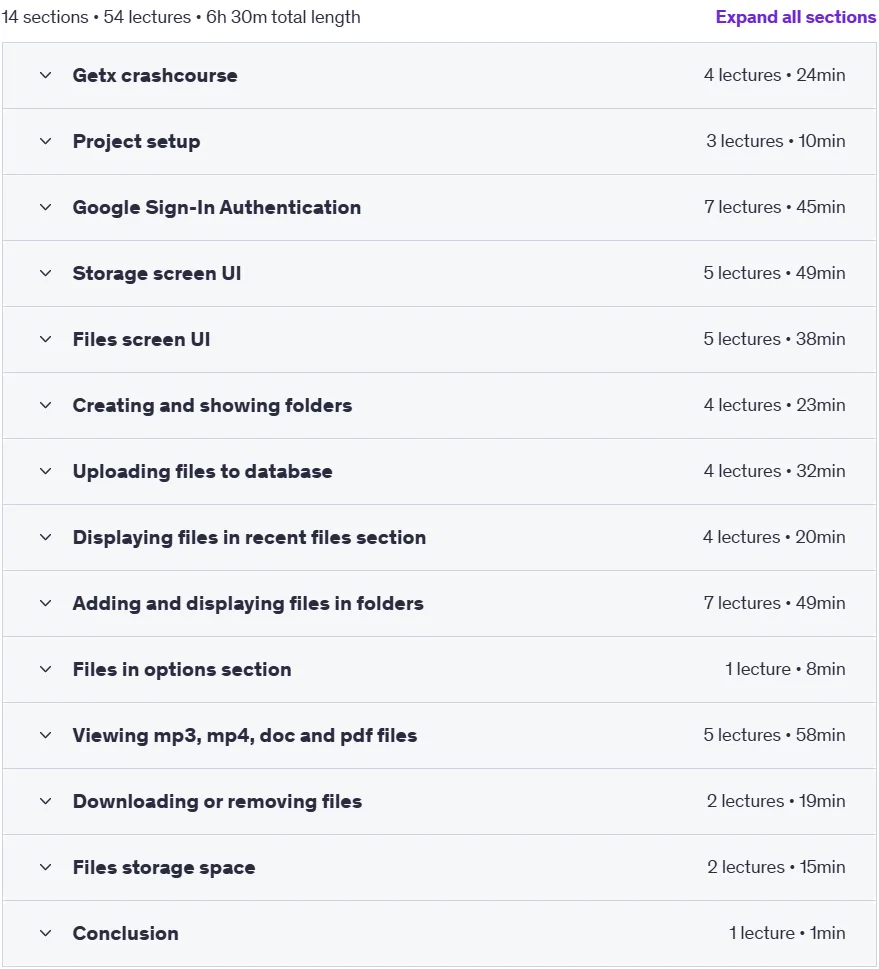Click 2 lectures • 19min row summary

[776, 801]
